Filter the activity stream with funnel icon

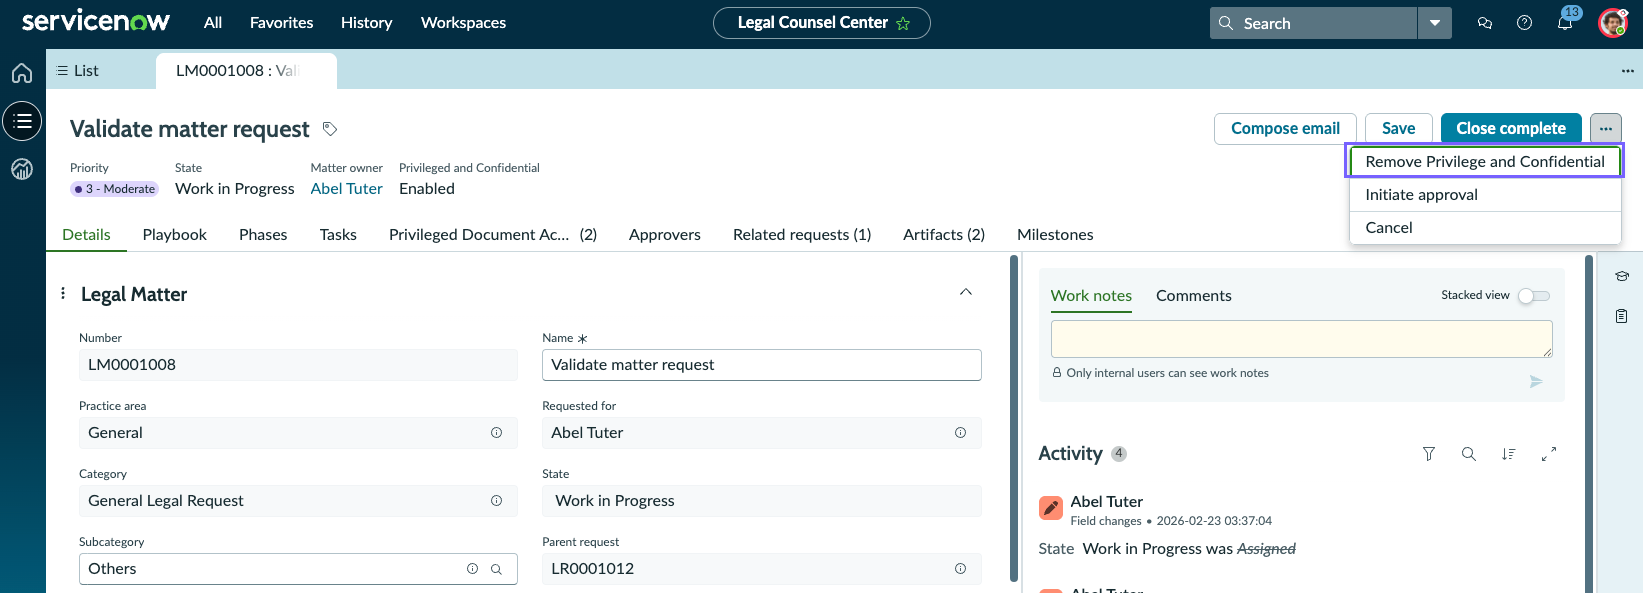click(1429, 454)
